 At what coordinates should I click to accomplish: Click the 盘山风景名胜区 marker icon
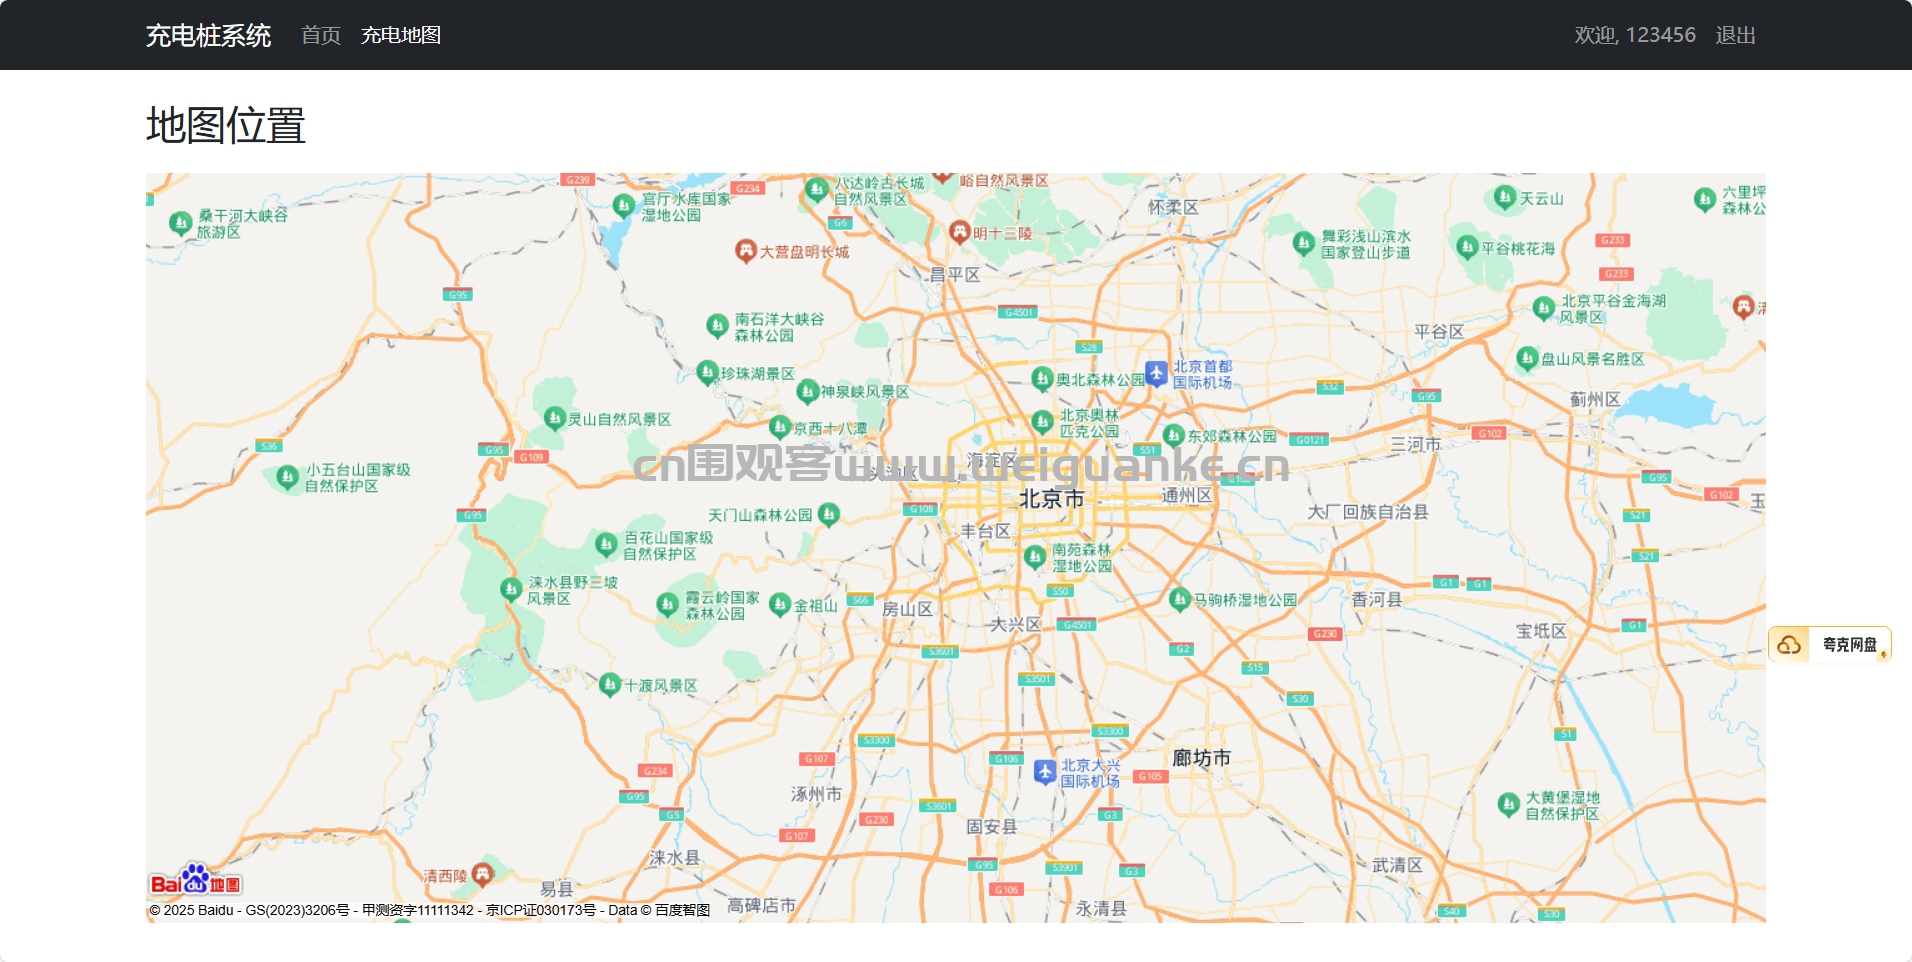point(1527,358)
